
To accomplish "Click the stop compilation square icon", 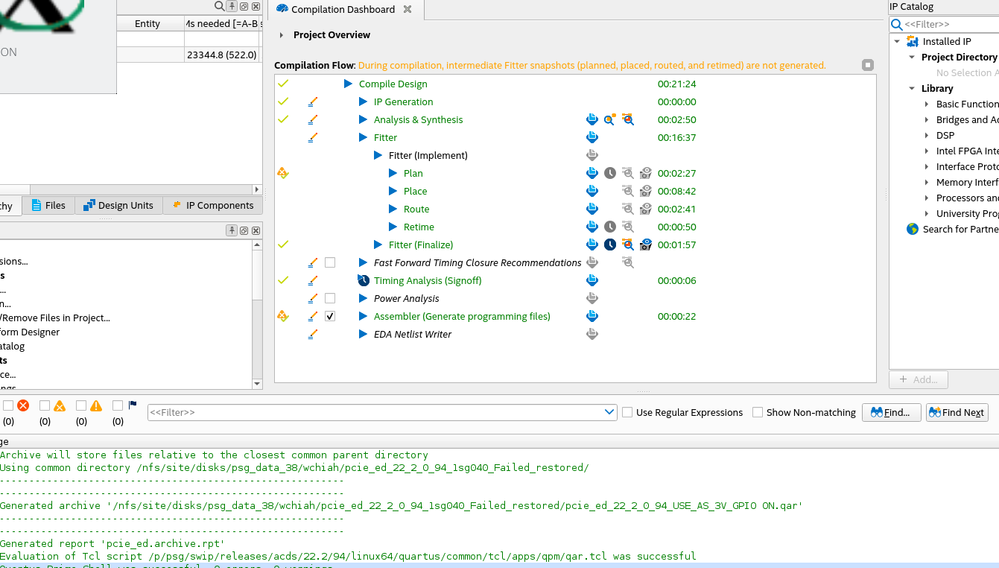I will click(868, 65).
